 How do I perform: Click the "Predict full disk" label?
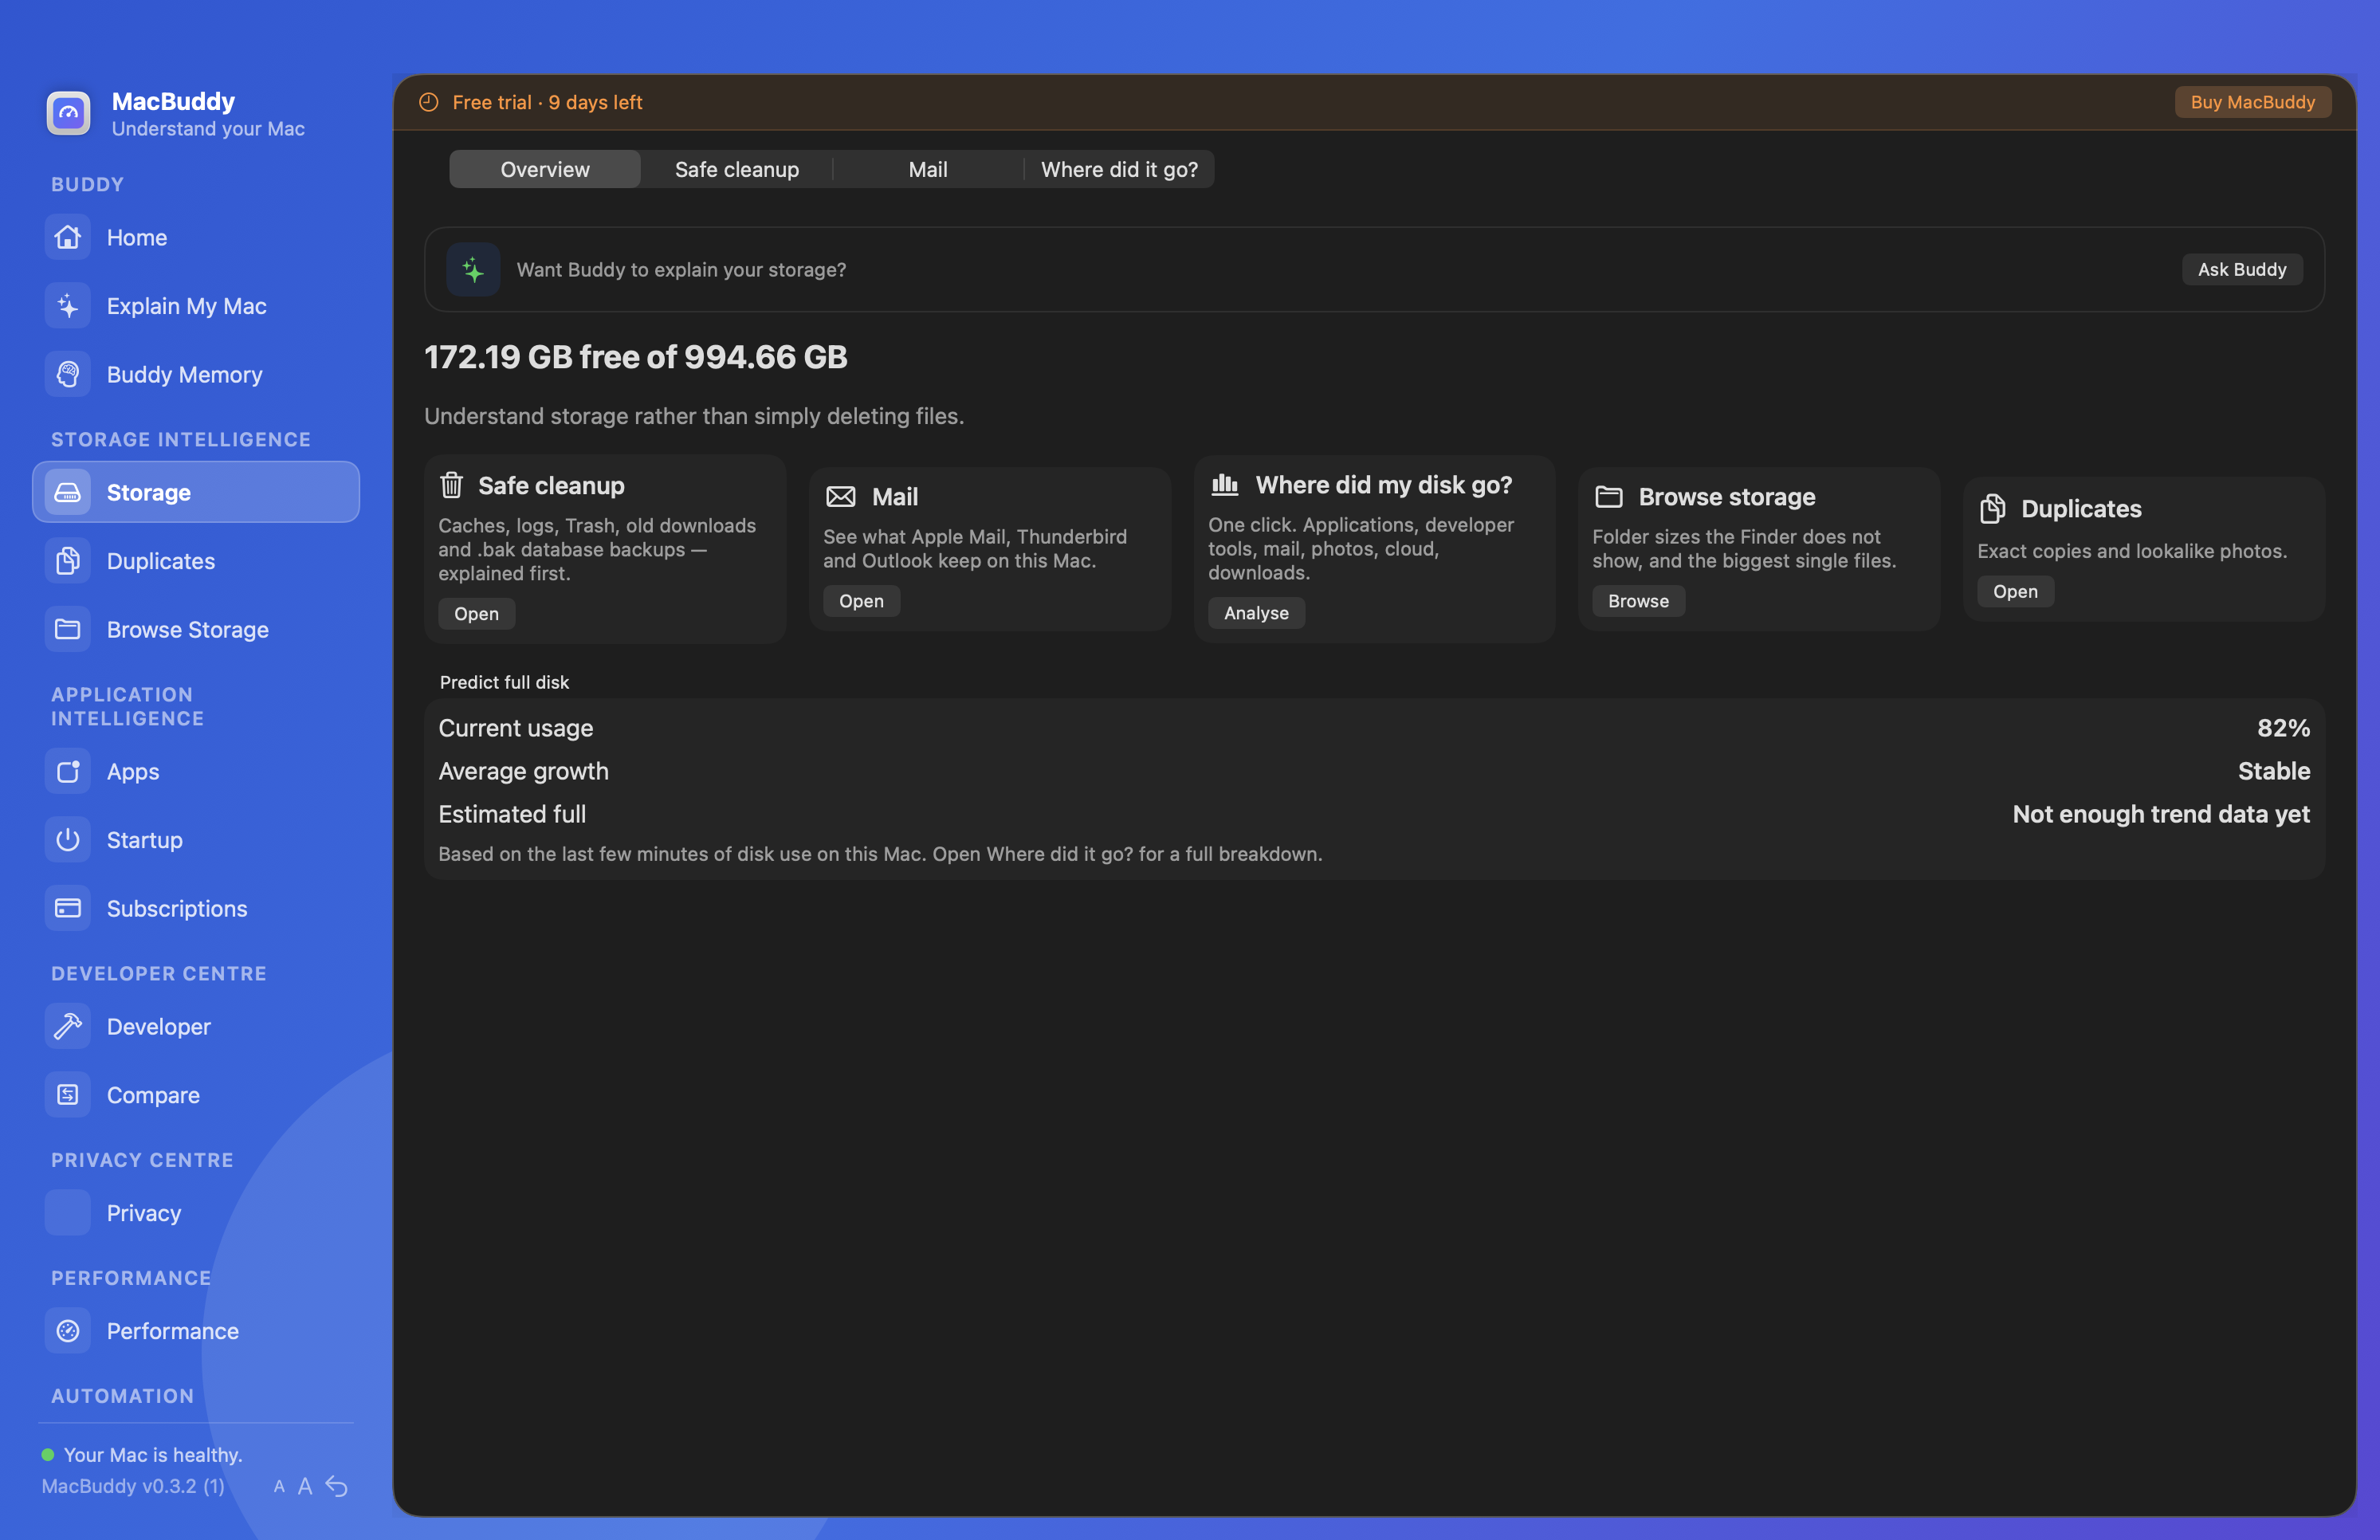tap(504, 682)
